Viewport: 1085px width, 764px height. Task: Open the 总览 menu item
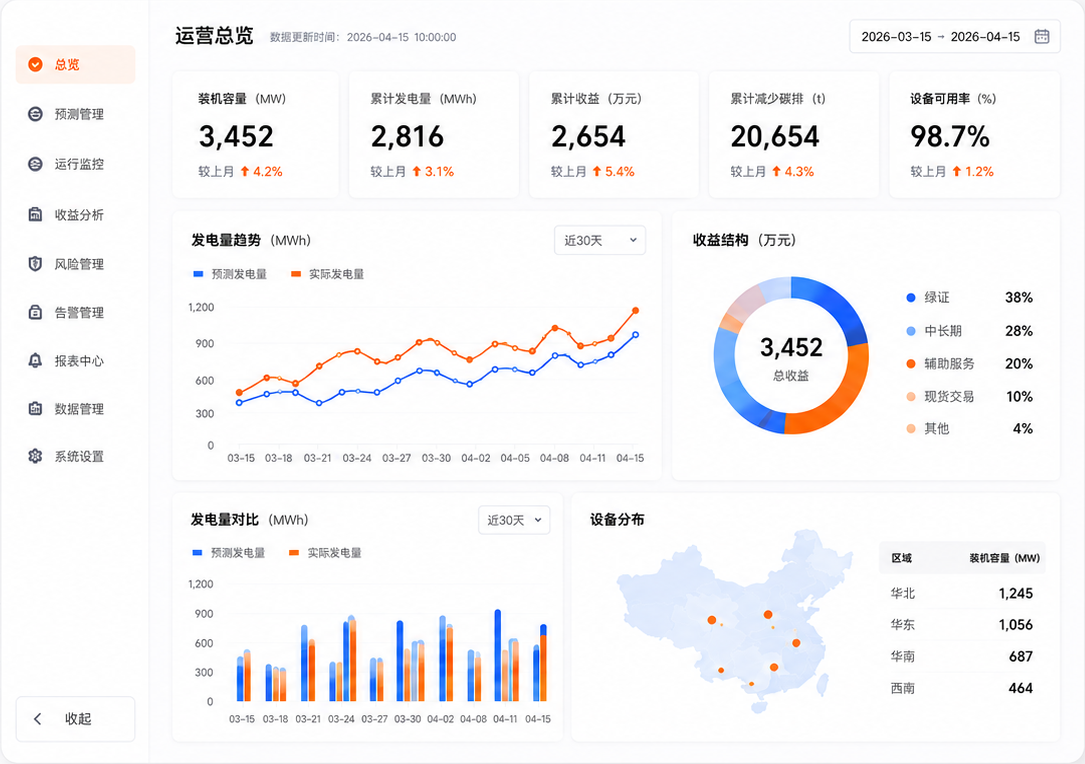(x=75, y=64)
